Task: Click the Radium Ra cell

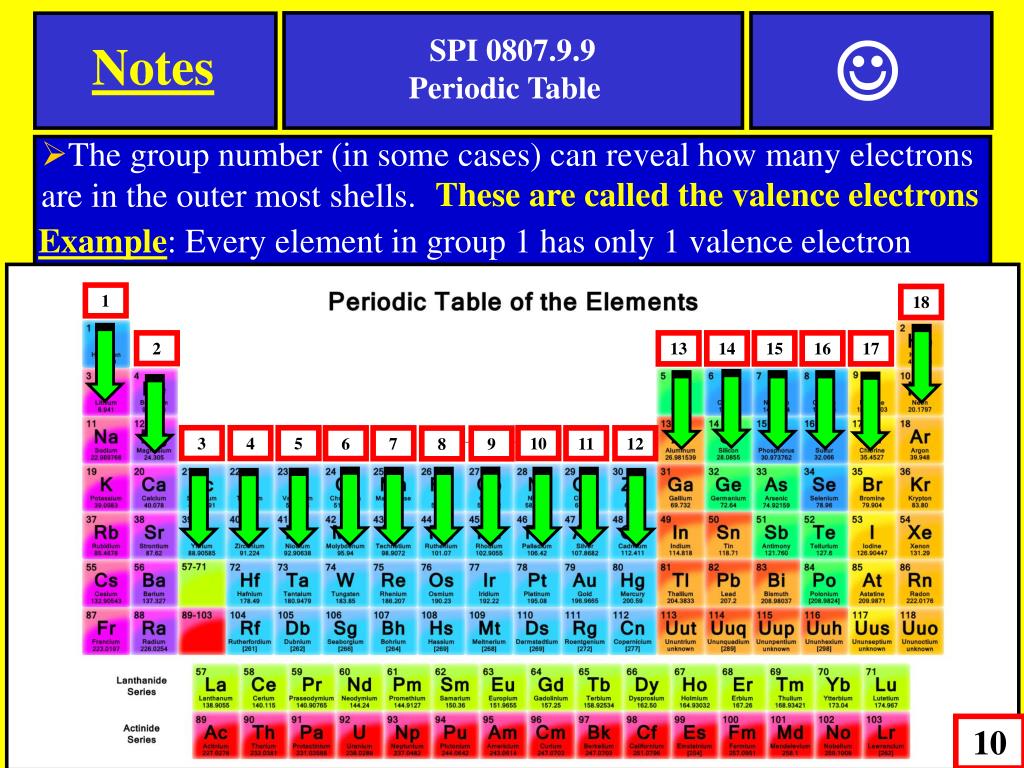Action: tap(154, 632)
